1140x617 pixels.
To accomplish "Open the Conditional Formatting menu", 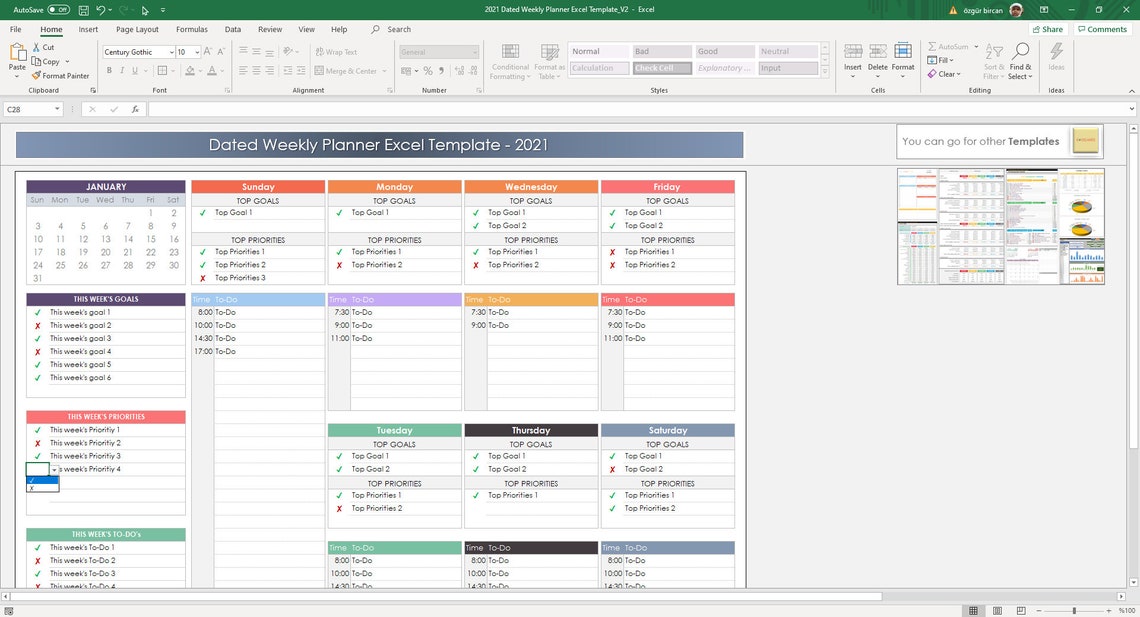I will [509, 60].
